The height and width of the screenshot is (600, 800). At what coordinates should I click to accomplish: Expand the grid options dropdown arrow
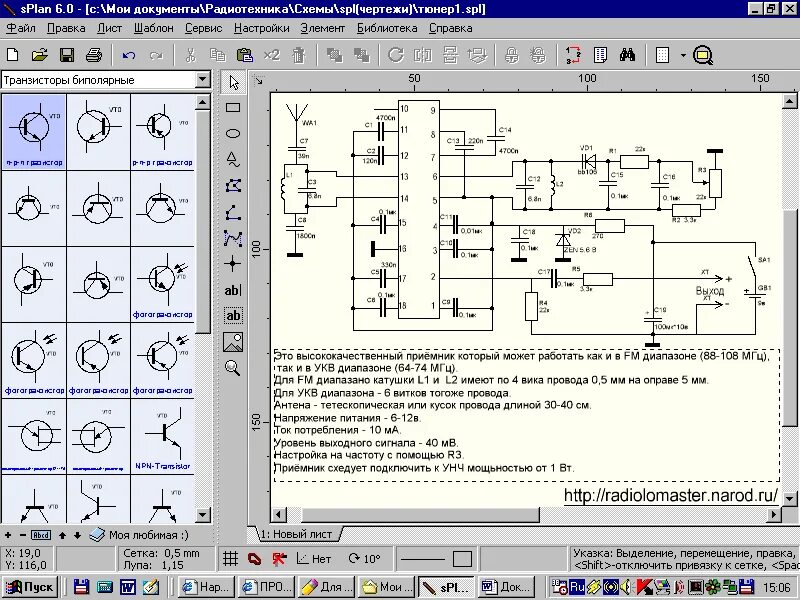683,55
